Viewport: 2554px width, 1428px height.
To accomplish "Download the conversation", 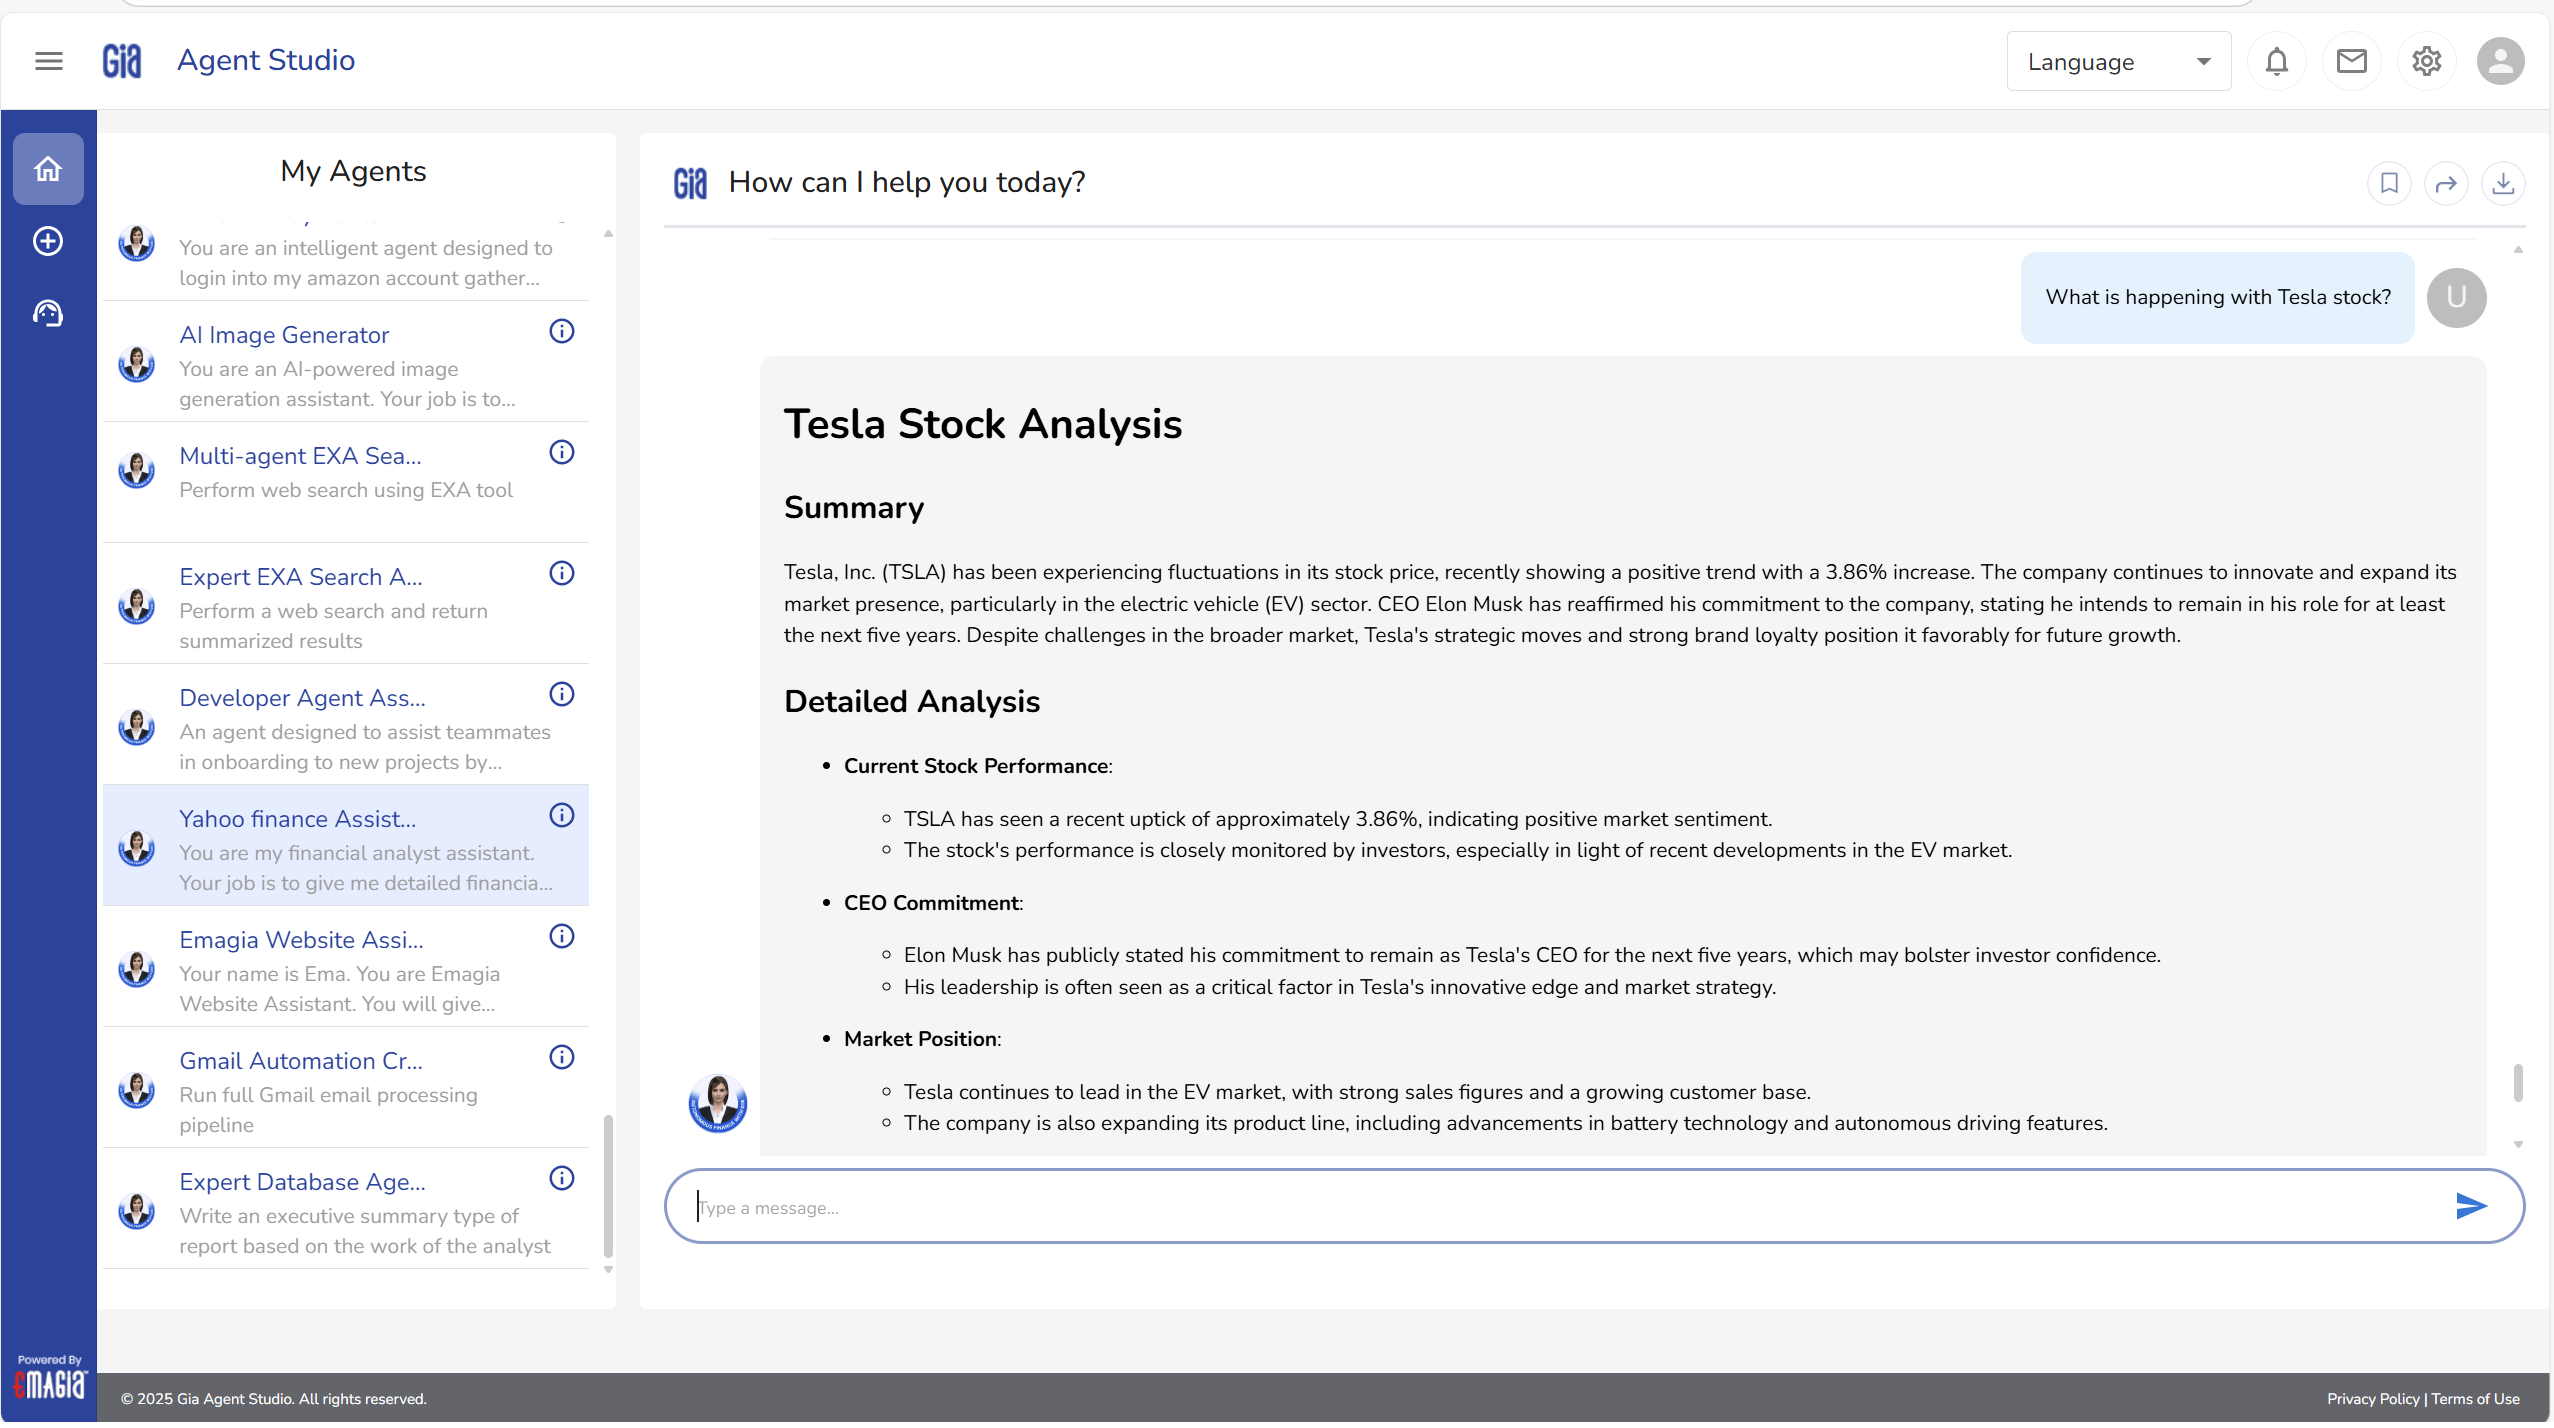I will [x=2503, y=183].
